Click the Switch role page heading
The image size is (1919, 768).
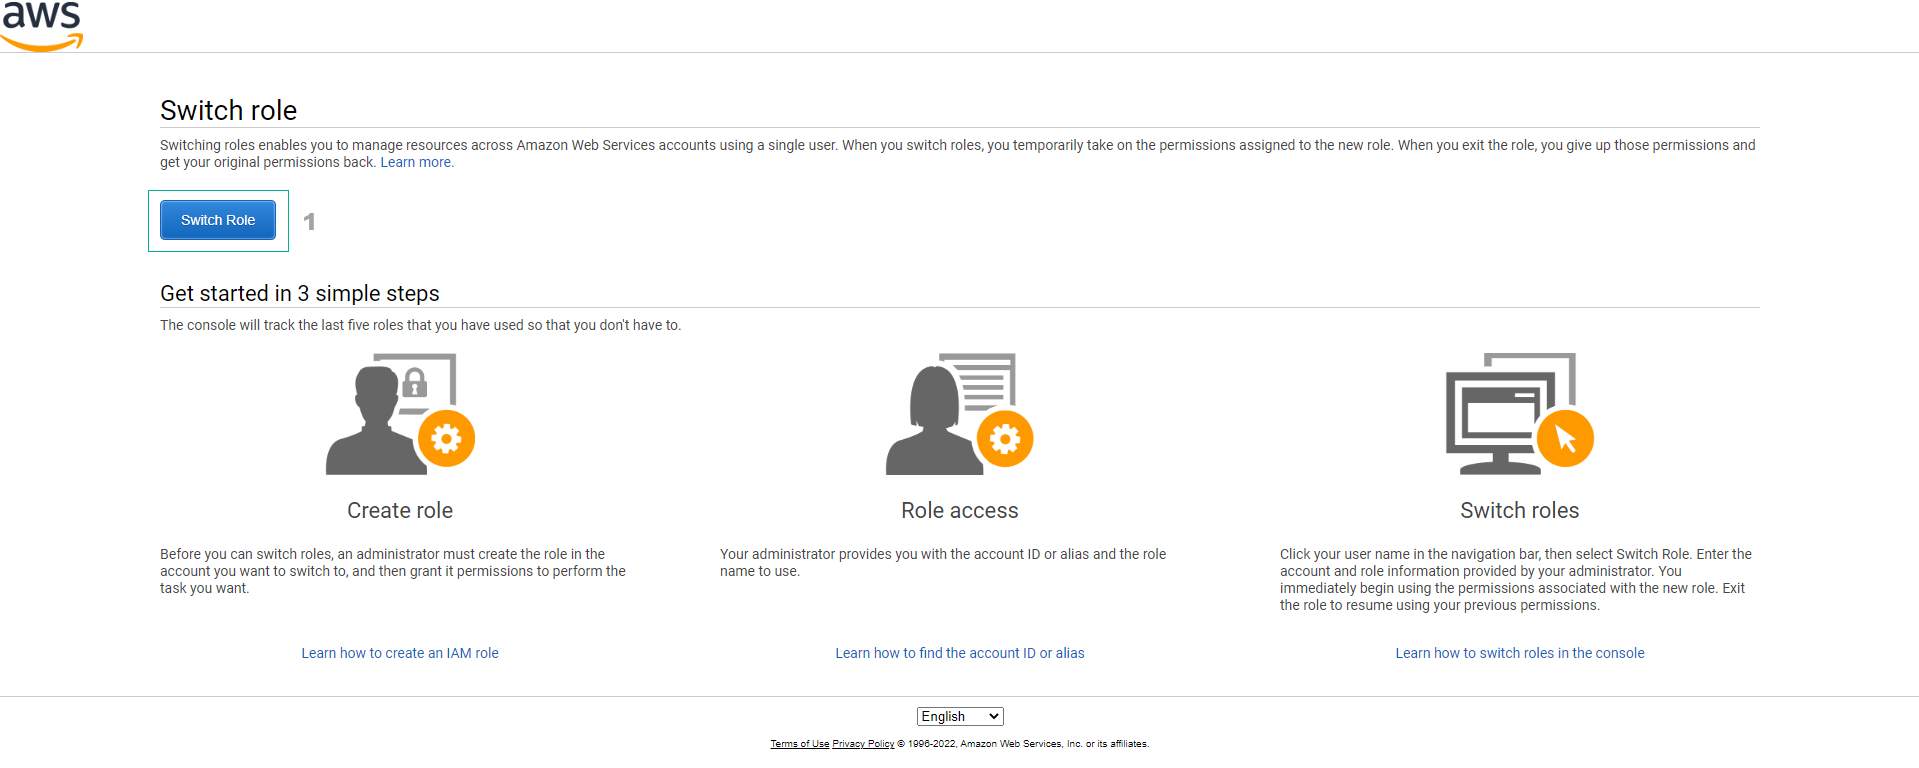[x=229, y=110]
